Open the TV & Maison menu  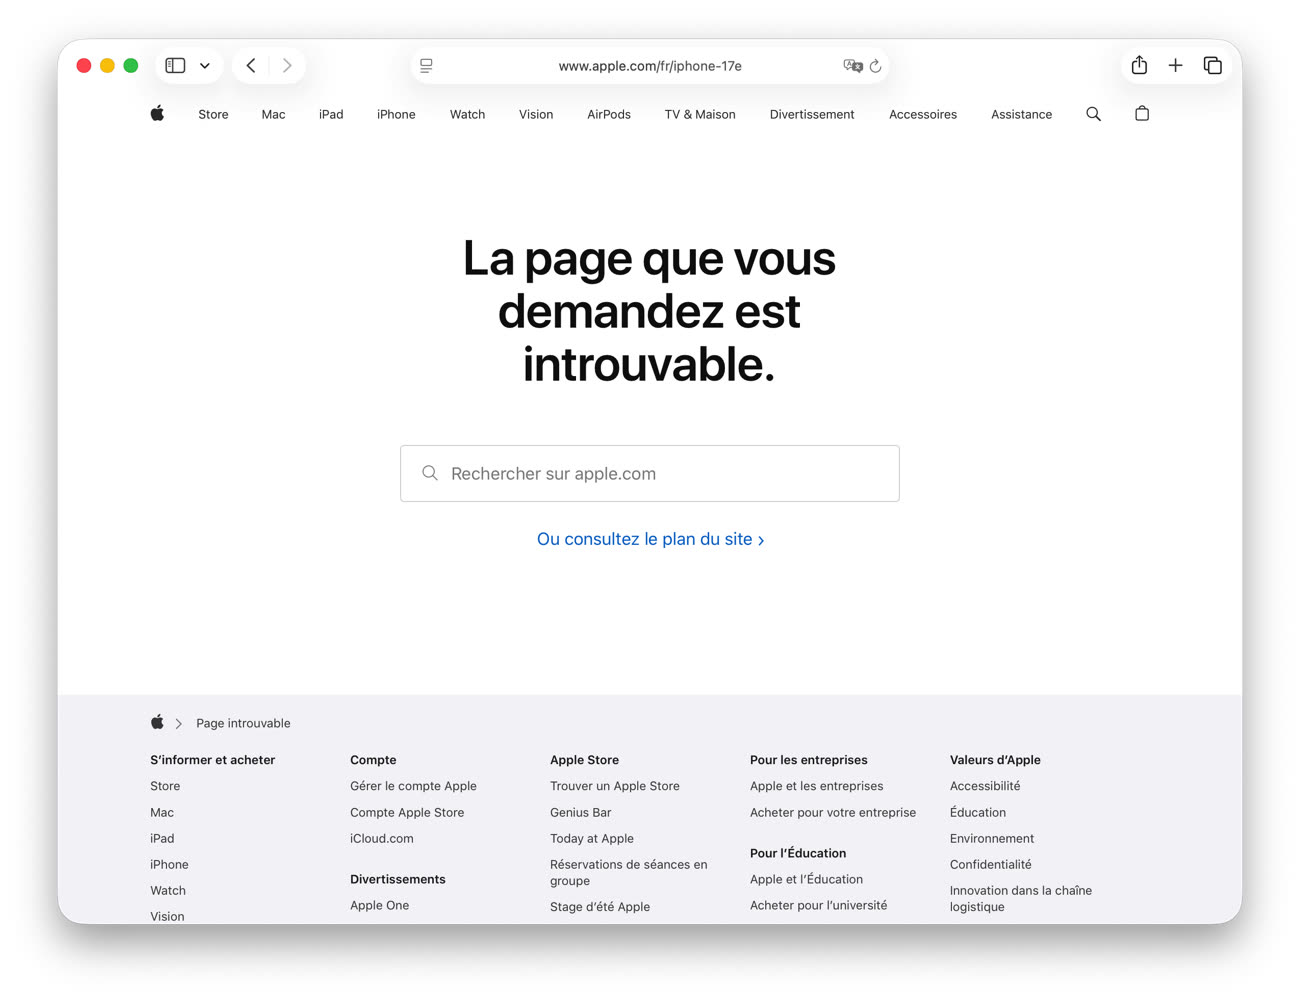click(x=700, y=115)
